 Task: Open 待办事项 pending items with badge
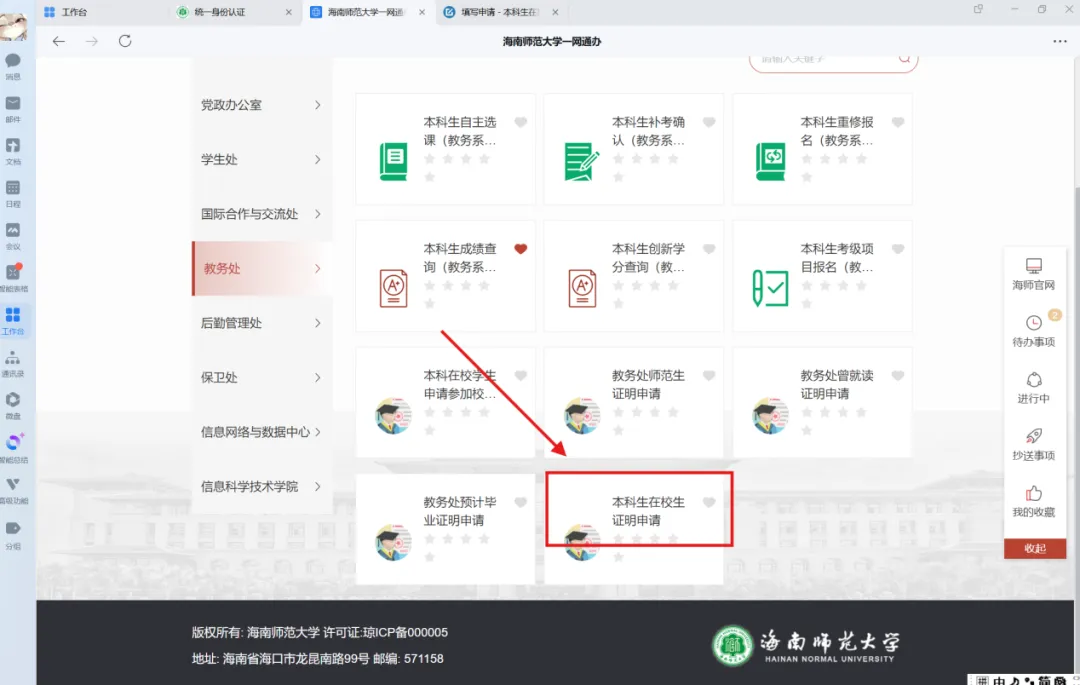coord(1034,330)
